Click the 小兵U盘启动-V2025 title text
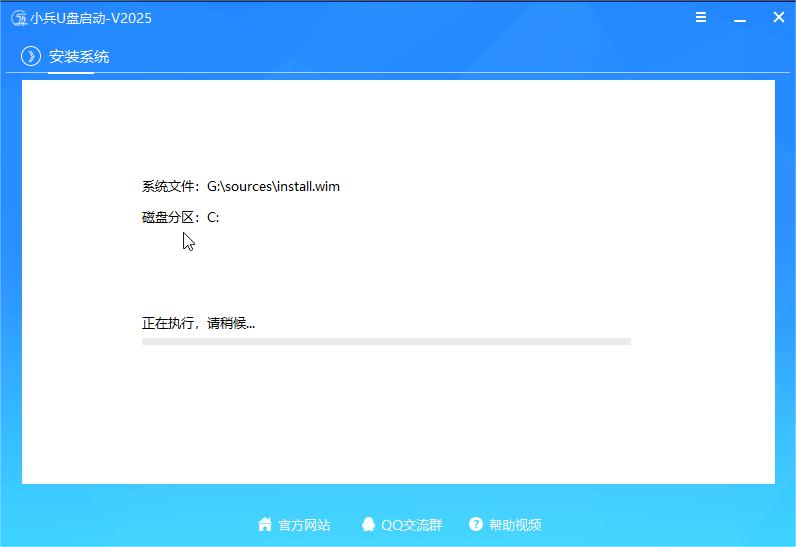Viewport: 796px width, 547px height. coord(91,18)
